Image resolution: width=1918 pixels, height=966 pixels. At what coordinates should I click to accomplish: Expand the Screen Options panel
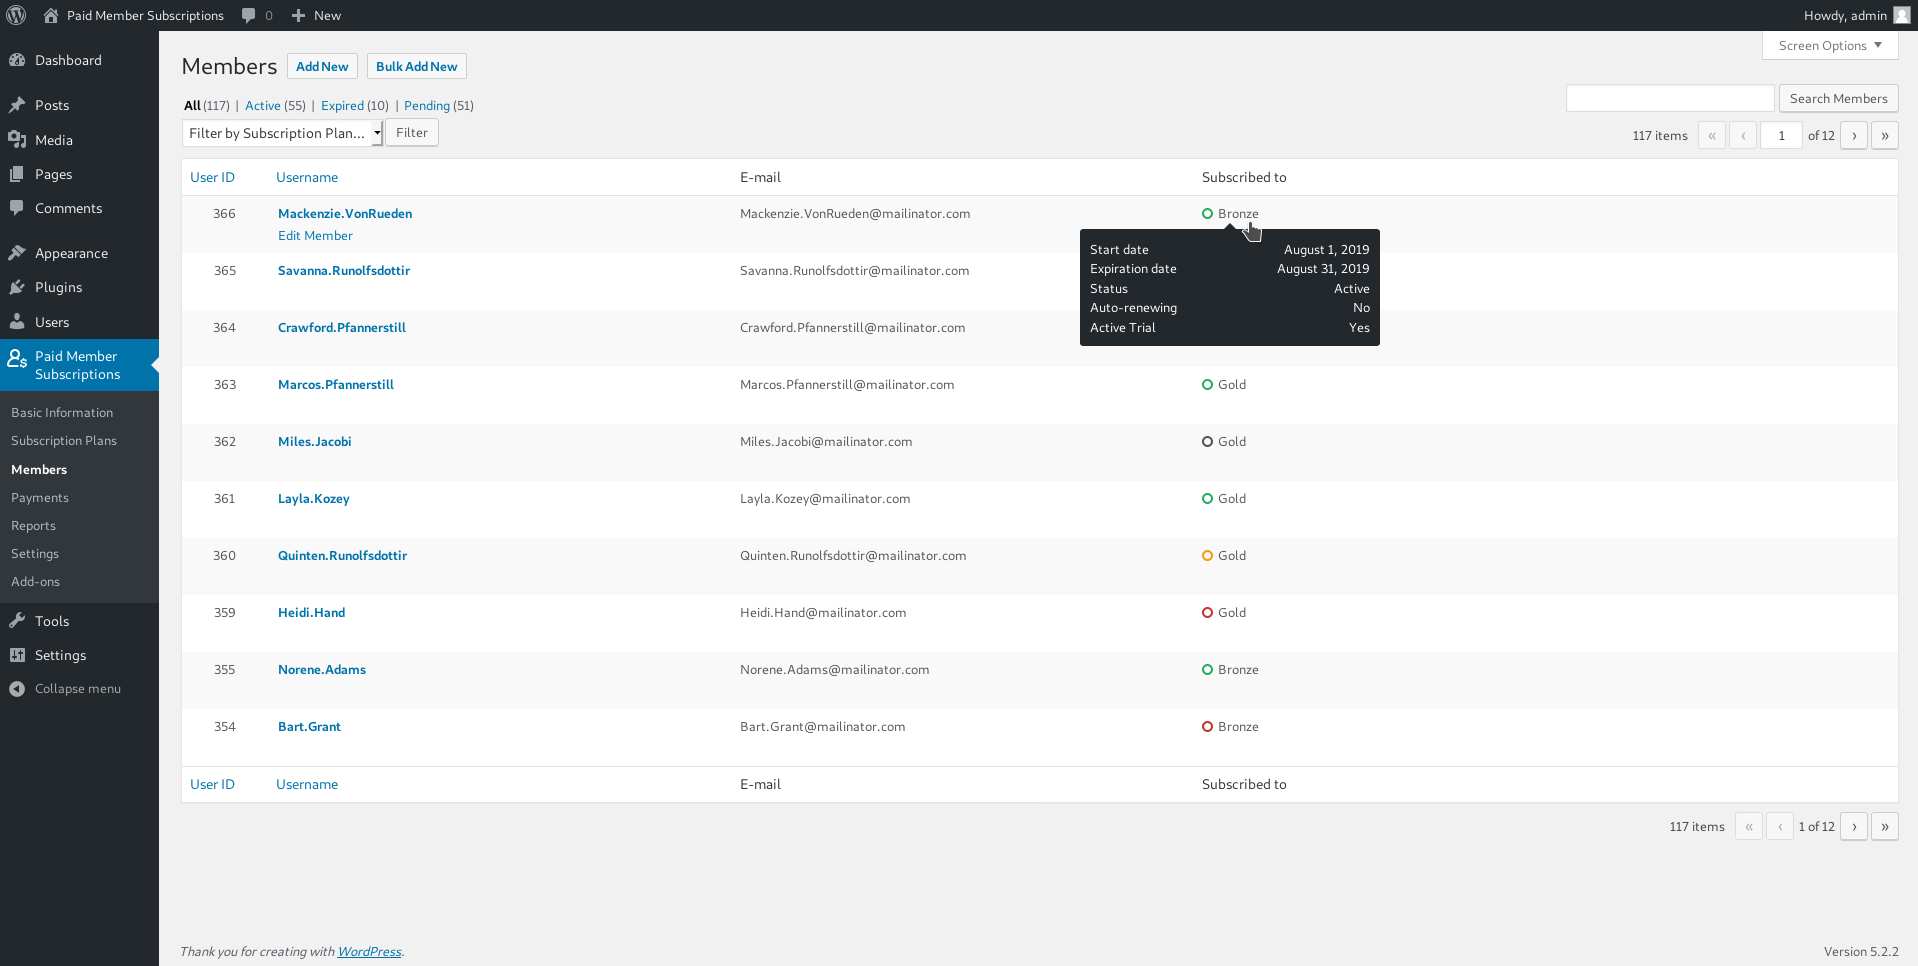tap(1829, 46)
